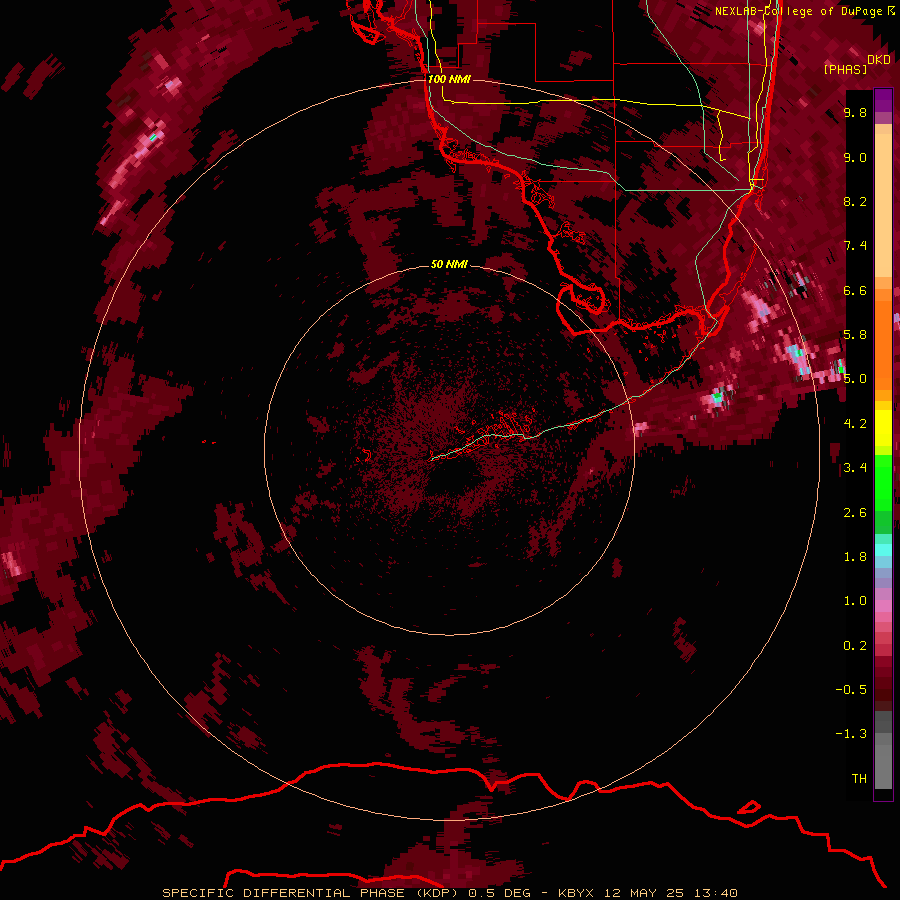Click the NEXLAB-College of DuPage credit text

point(800,11)
